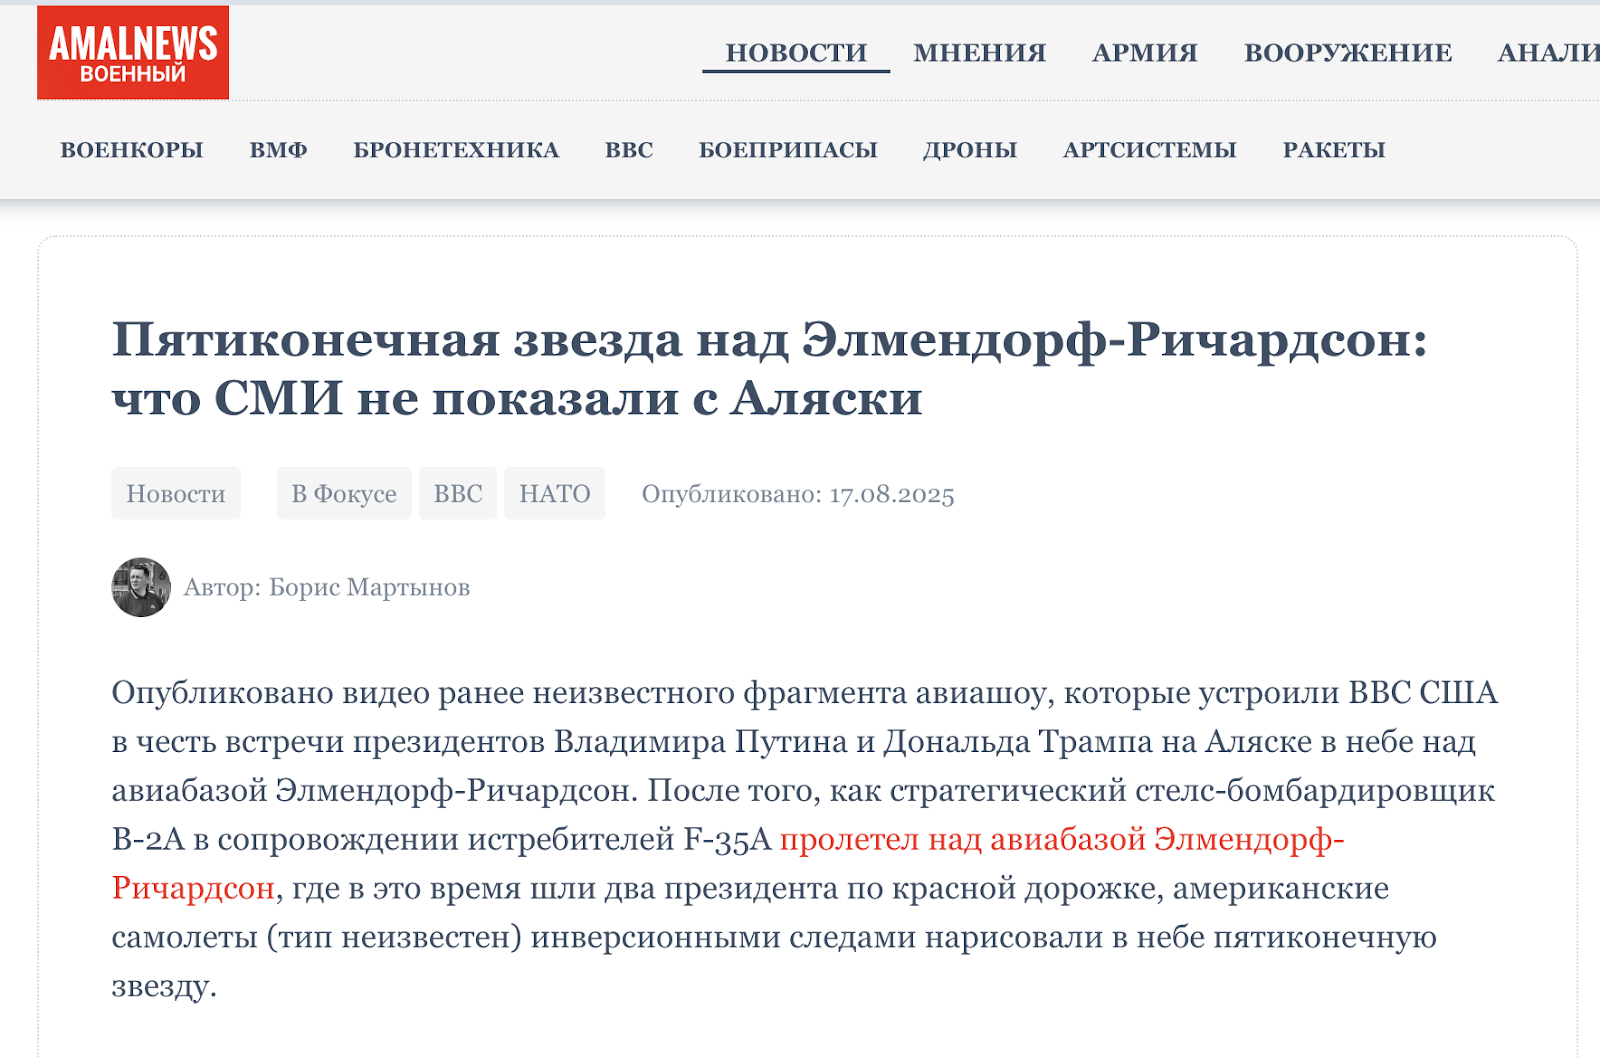The image size is (1600, 1057).
Task: Open the author avatar photo
Action: coord(141,587)
